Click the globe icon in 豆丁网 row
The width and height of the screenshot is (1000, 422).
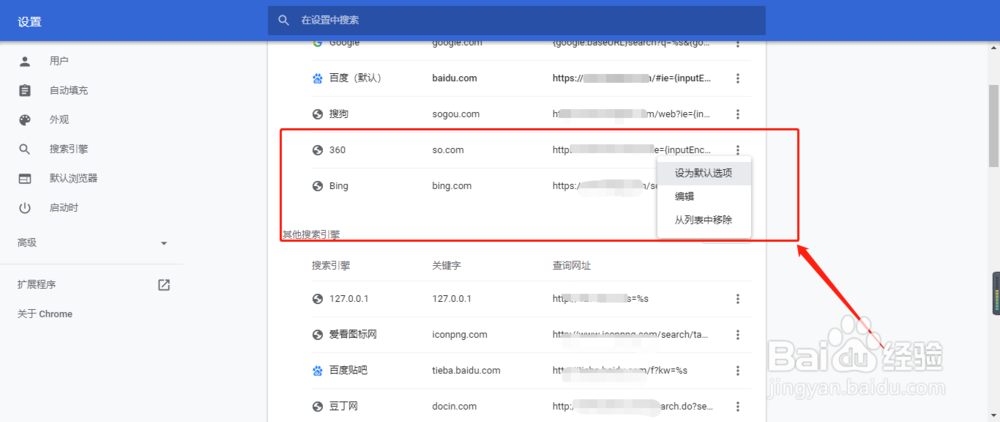[317, 406]
